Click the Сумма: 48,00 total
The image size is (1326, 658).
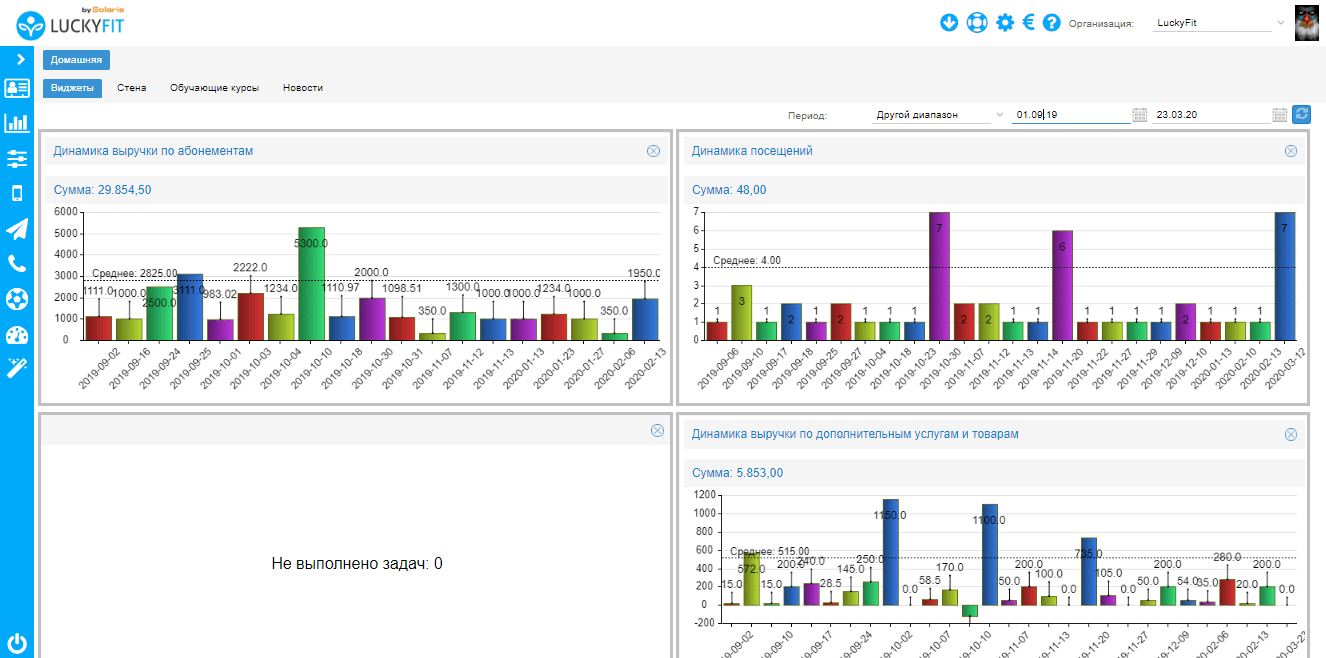coord(729,190)
